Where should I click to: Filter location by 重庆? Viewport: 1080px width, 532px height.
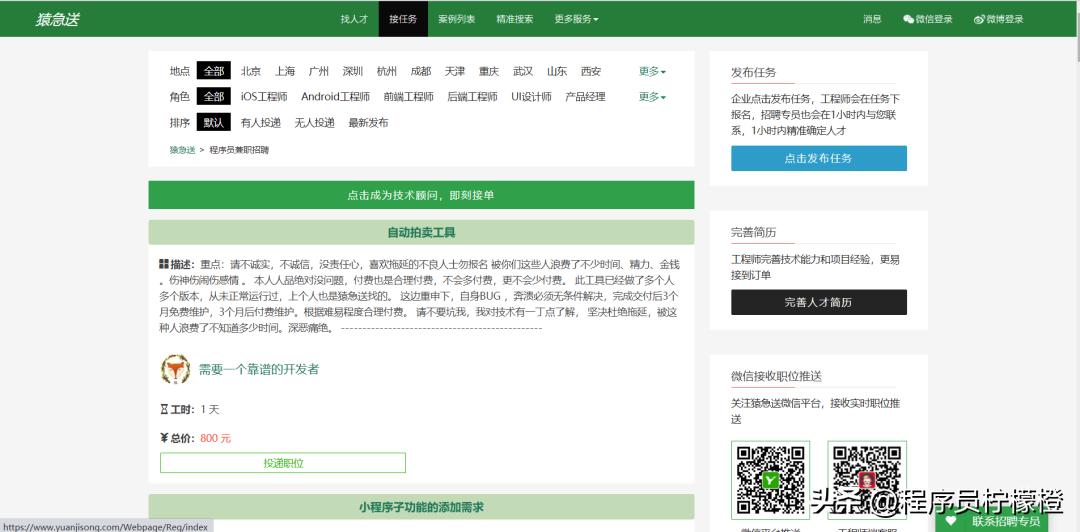(x=489, y=71)
